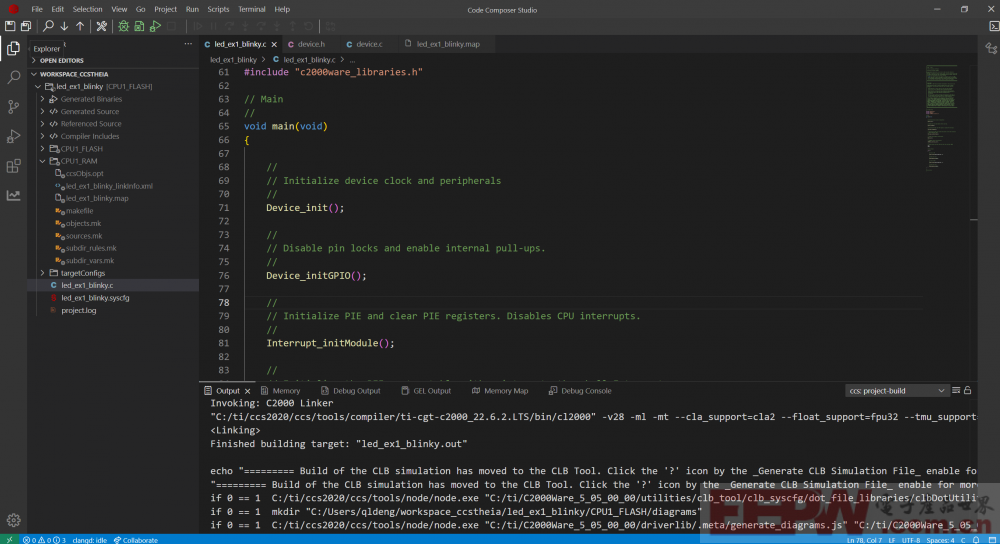The width and height of the screenshot is (1000, 544).
Task: Click the green flash/load program icon
Action: click(139, 26)
